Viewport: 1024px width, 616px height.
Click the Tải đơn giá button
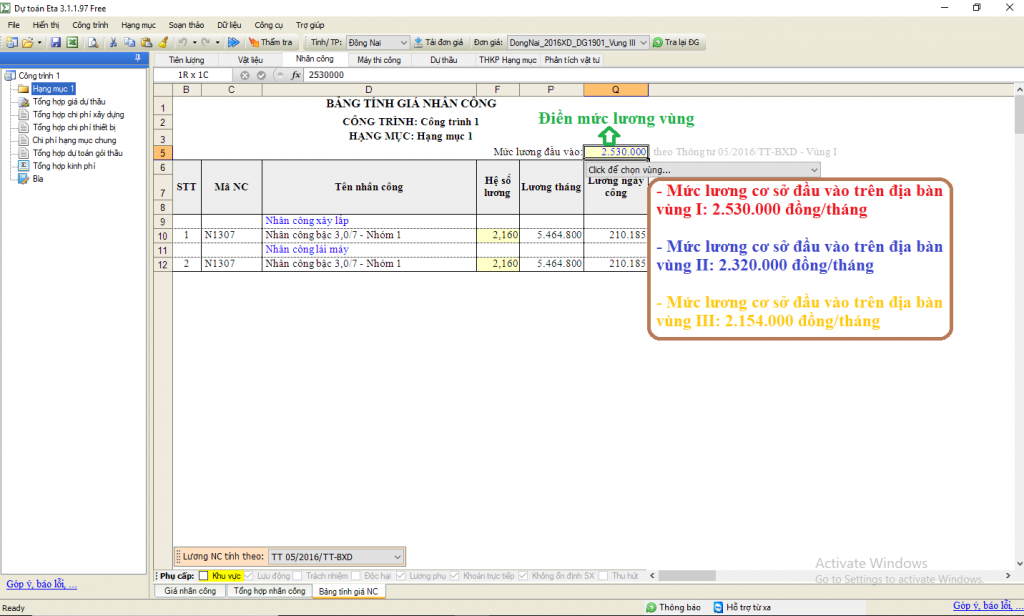[438, 42]
